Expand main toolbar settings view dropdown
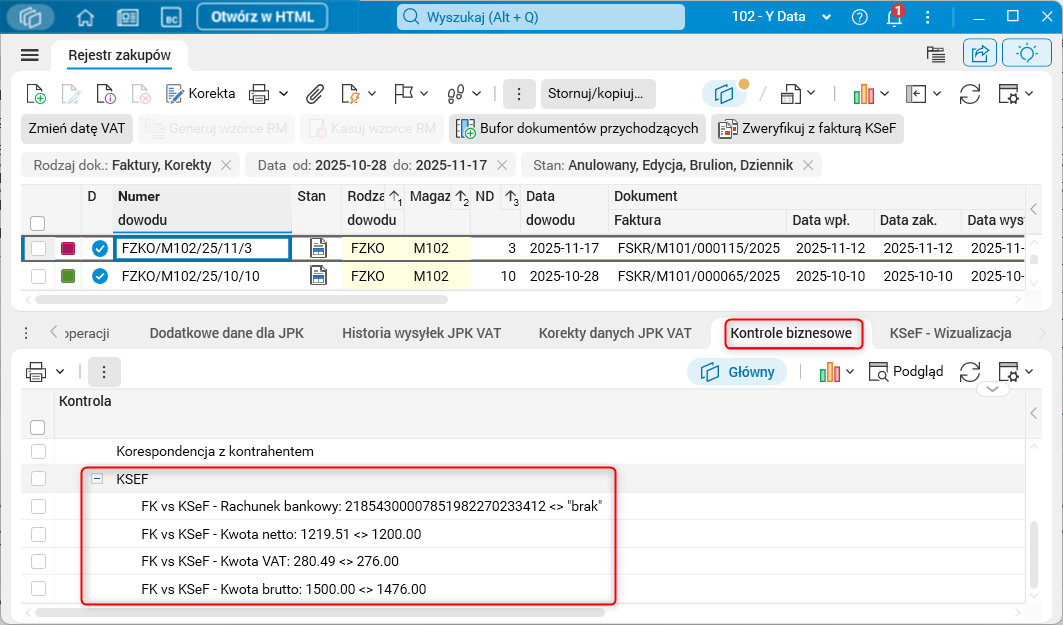This screenshot has width=1063, height=625. (x=1029, y=94)
